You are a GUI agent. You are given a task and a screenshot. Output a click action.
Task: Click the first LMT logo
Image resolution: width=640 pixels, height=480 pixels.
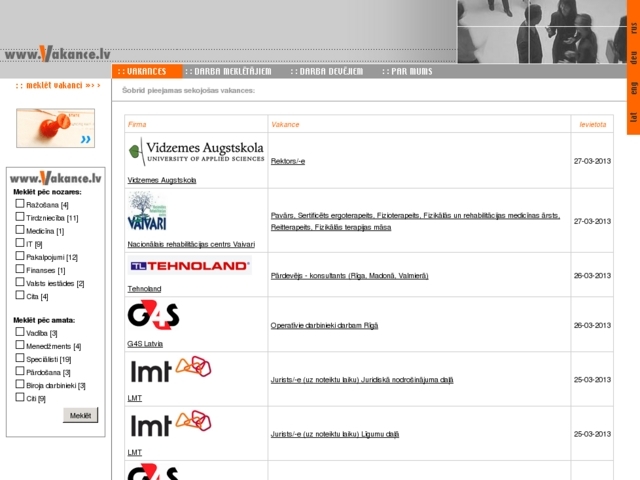tap(169, 370)
